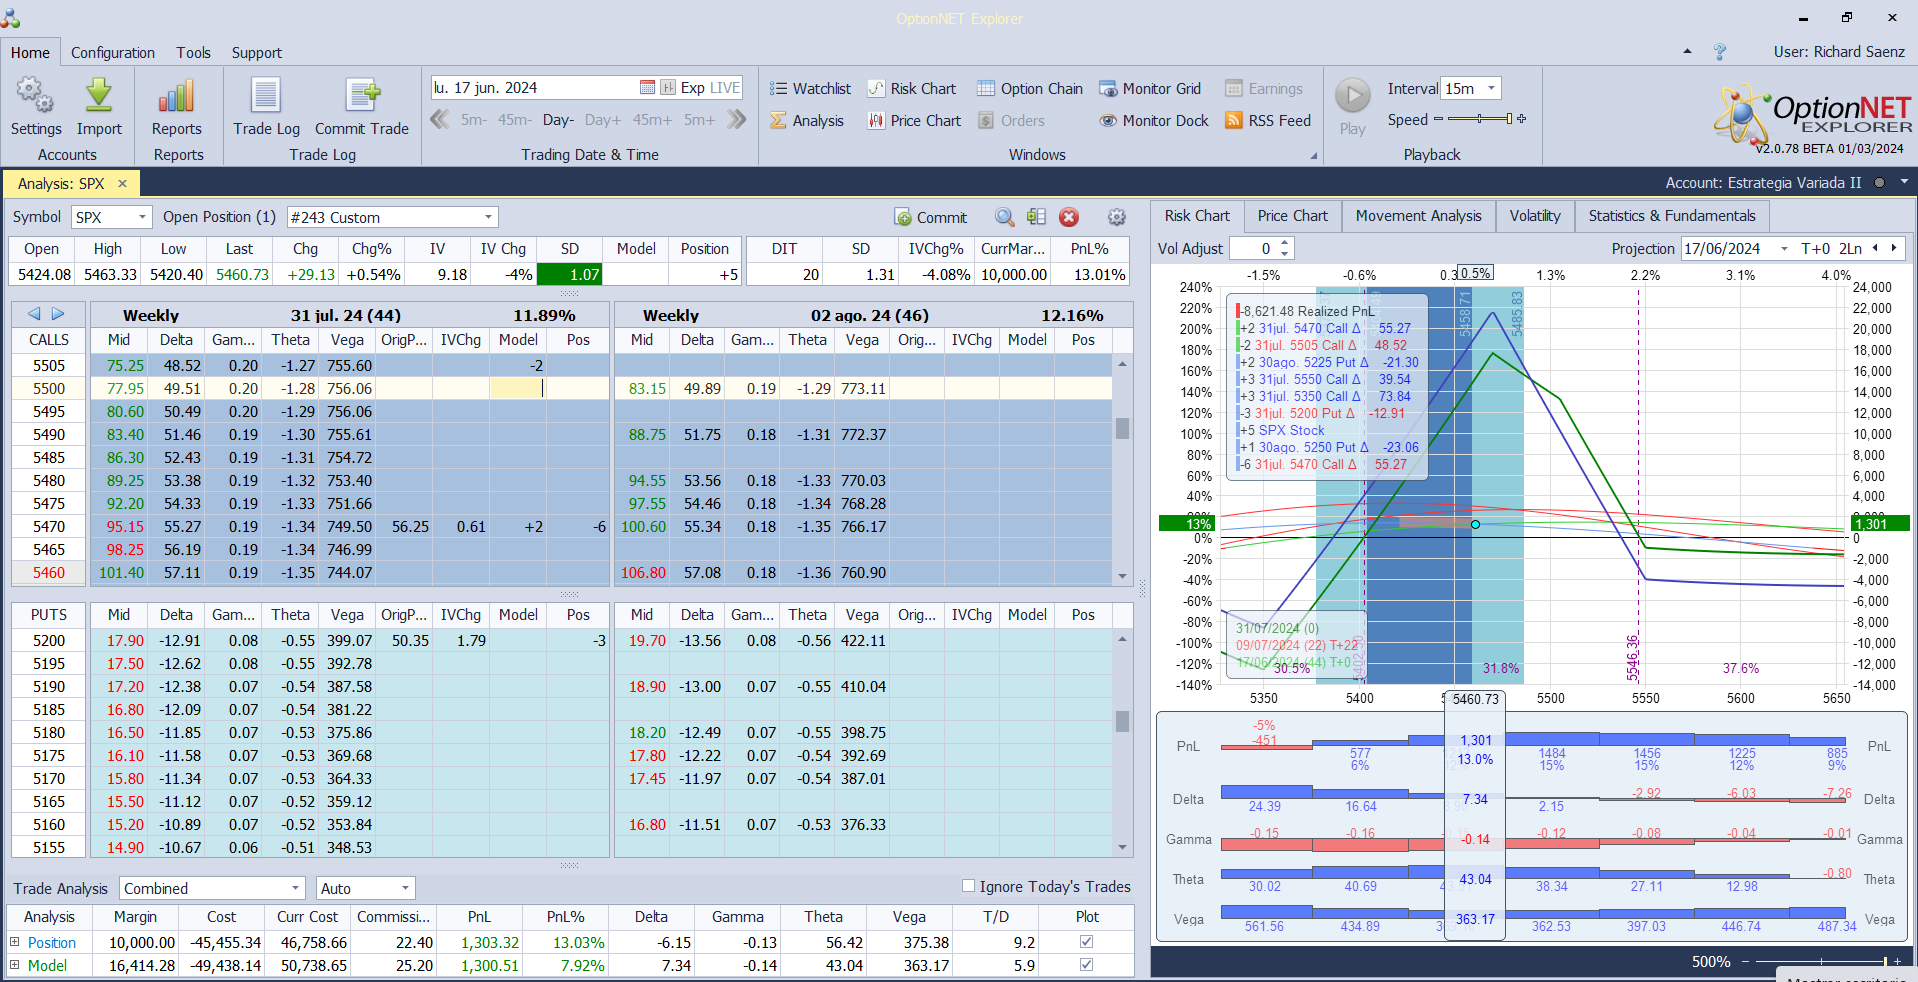
Task: Open the Account dropdown arrow
Action: [1904, 182]
